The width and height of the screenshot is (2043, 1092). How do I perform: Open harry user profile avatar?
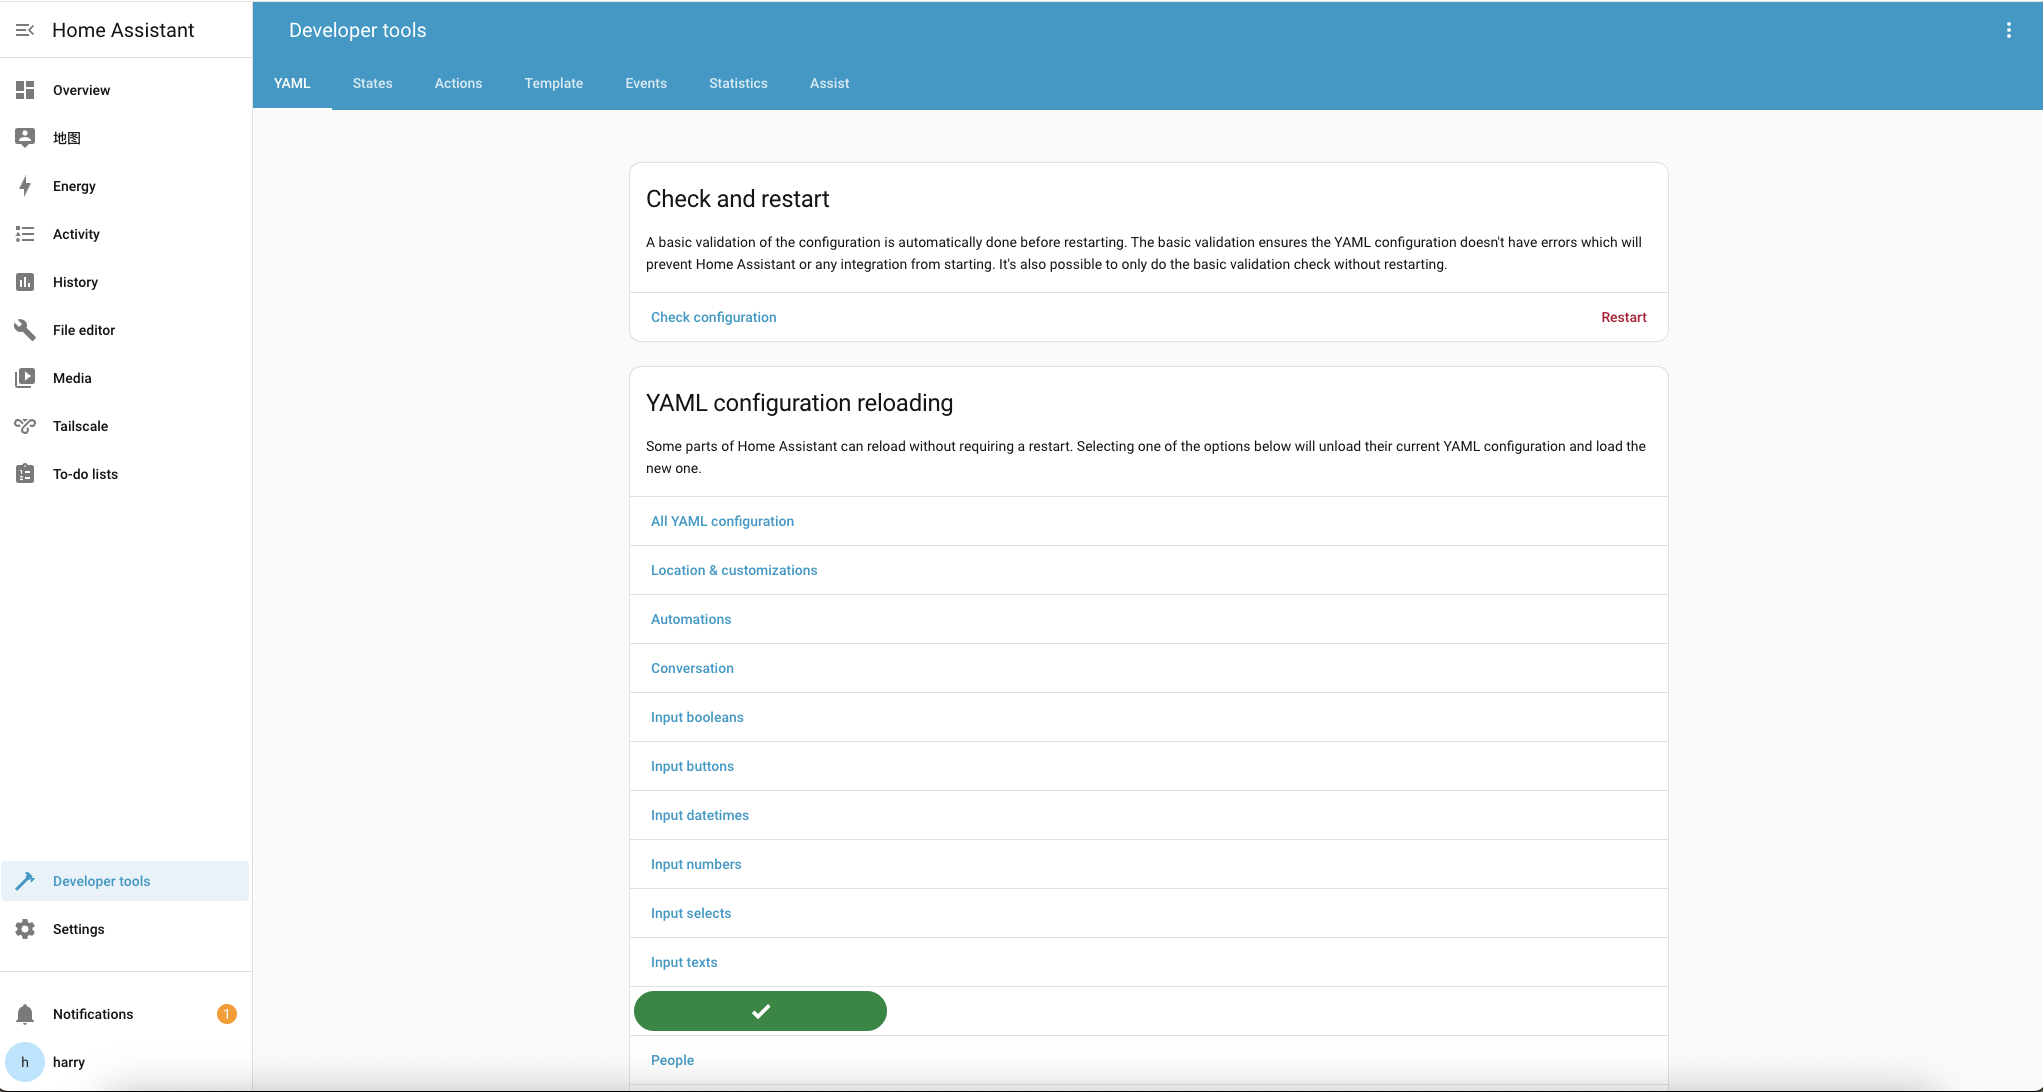point(25,1062)
